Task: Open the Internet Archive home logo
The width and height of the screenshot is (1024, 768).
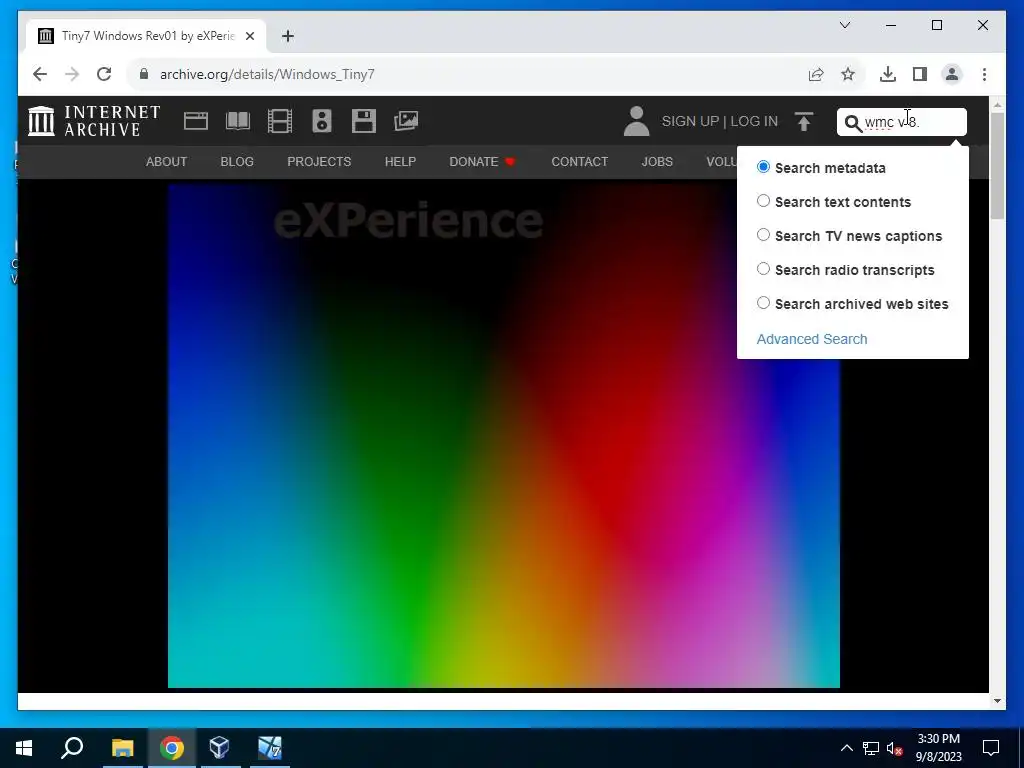Action: pyautogui.click(x=94, y=121)
